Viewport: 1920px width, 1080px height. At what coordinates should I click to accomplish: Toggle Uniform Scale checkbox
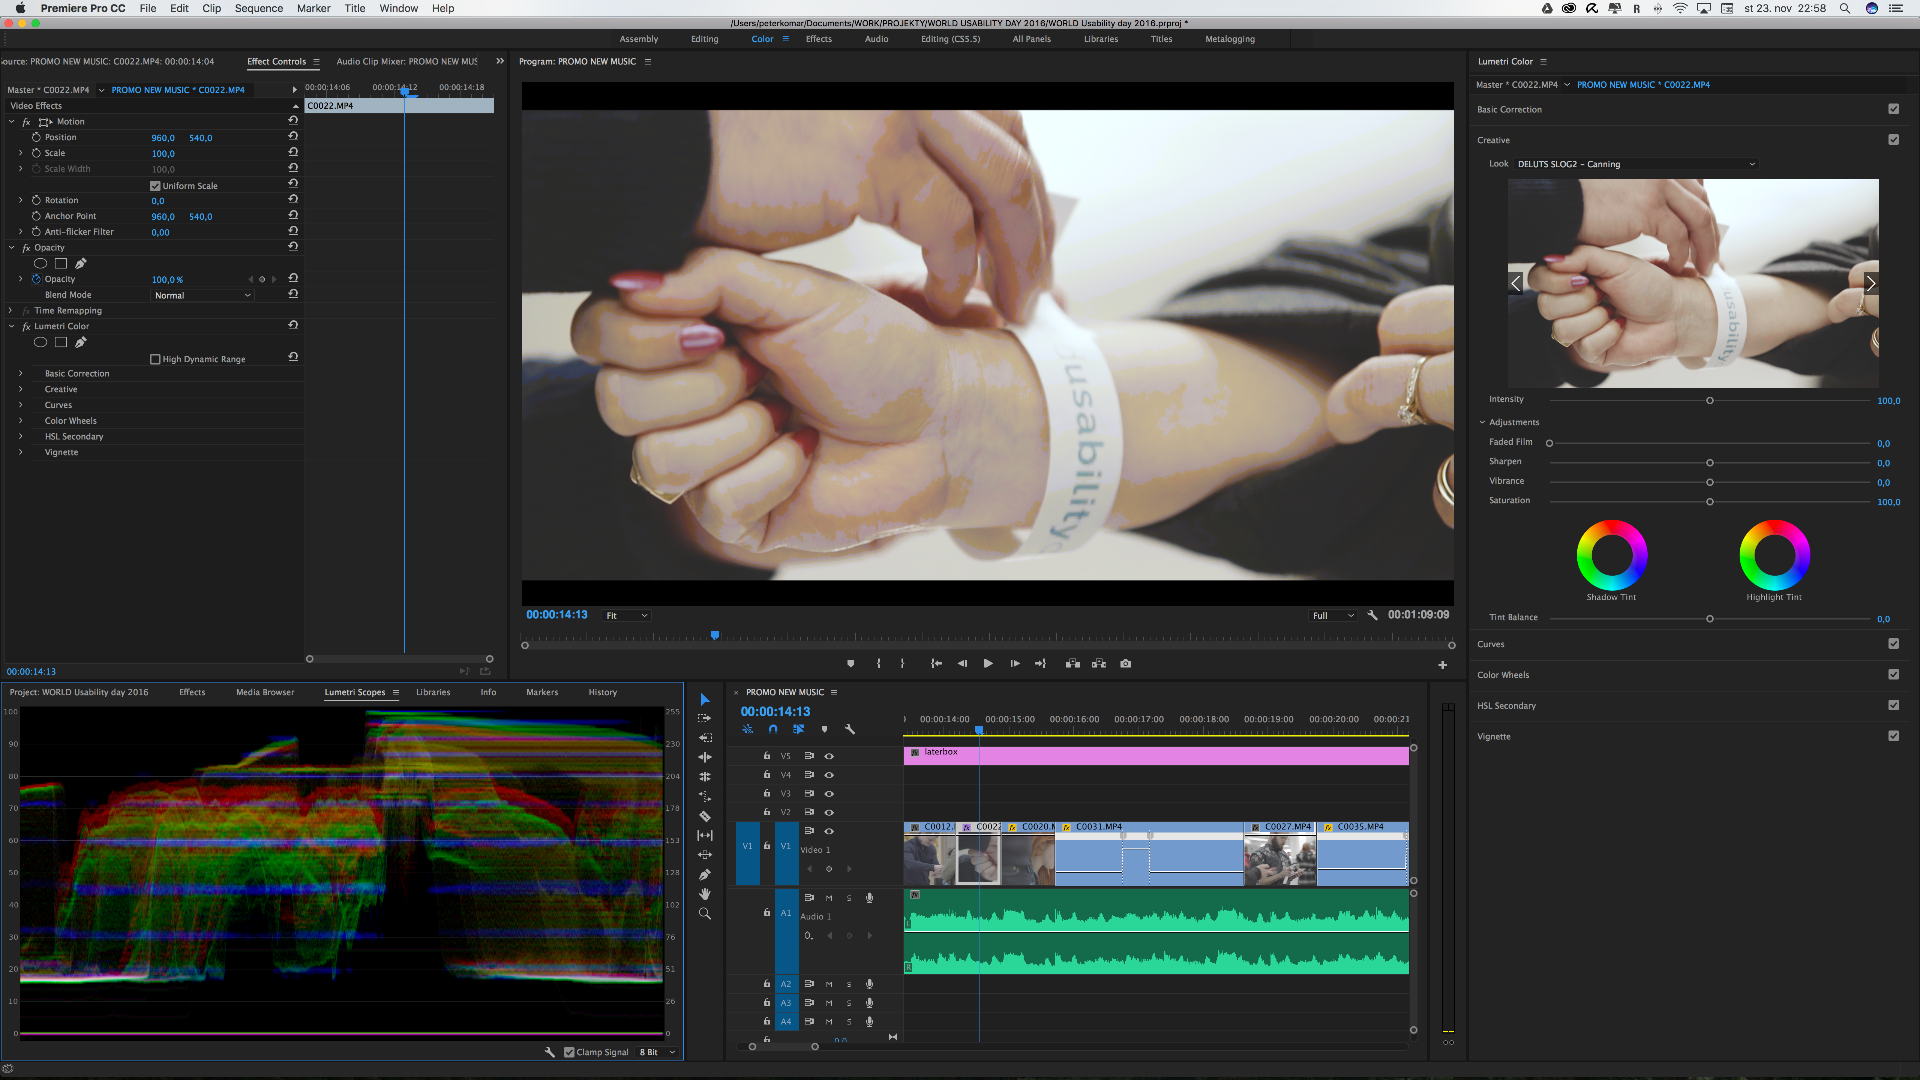pyautogui.click(x=155, y=186)
